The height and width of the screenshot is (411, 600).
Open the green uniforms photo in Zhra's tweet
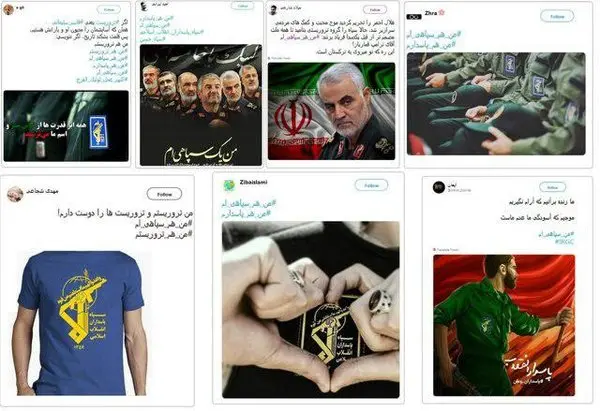[496, 104]
